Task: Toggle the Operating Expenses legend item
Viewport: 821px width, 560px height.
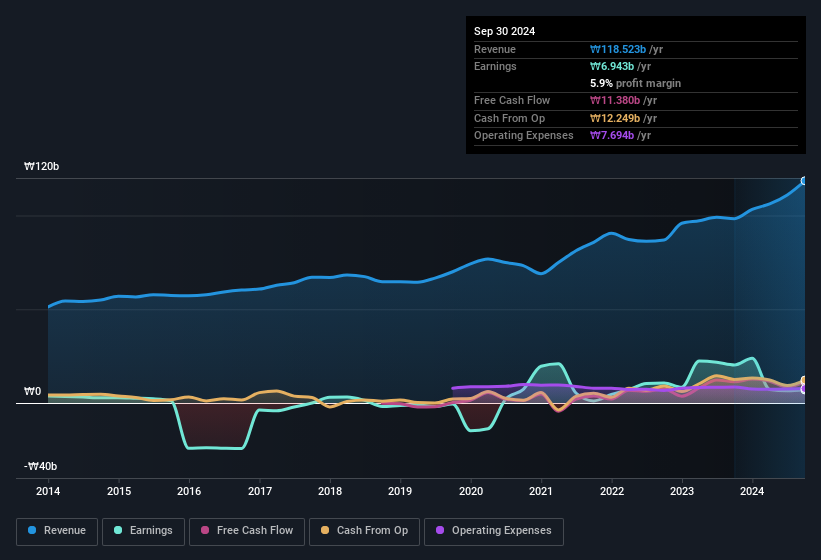Action: [494, 531]
